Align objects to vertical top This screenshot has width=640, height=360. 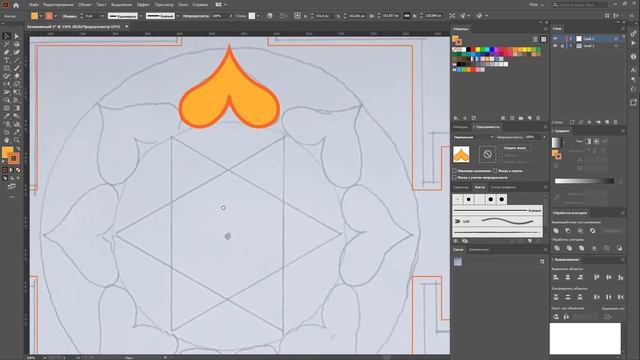click(x=597, y=277)
